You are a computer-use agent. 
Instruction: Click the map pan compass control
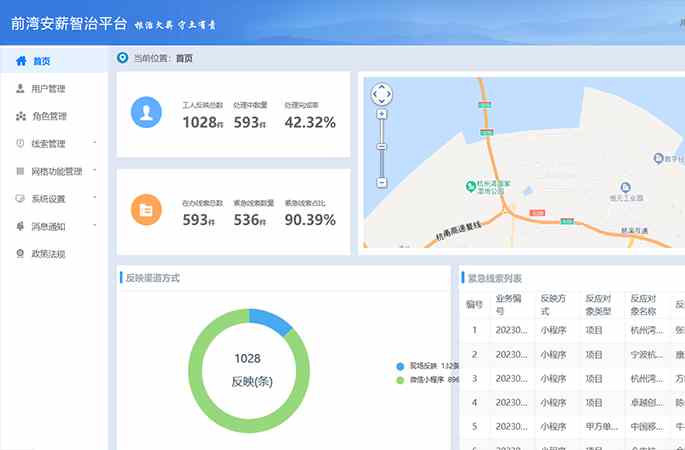(x=382, y=94)
